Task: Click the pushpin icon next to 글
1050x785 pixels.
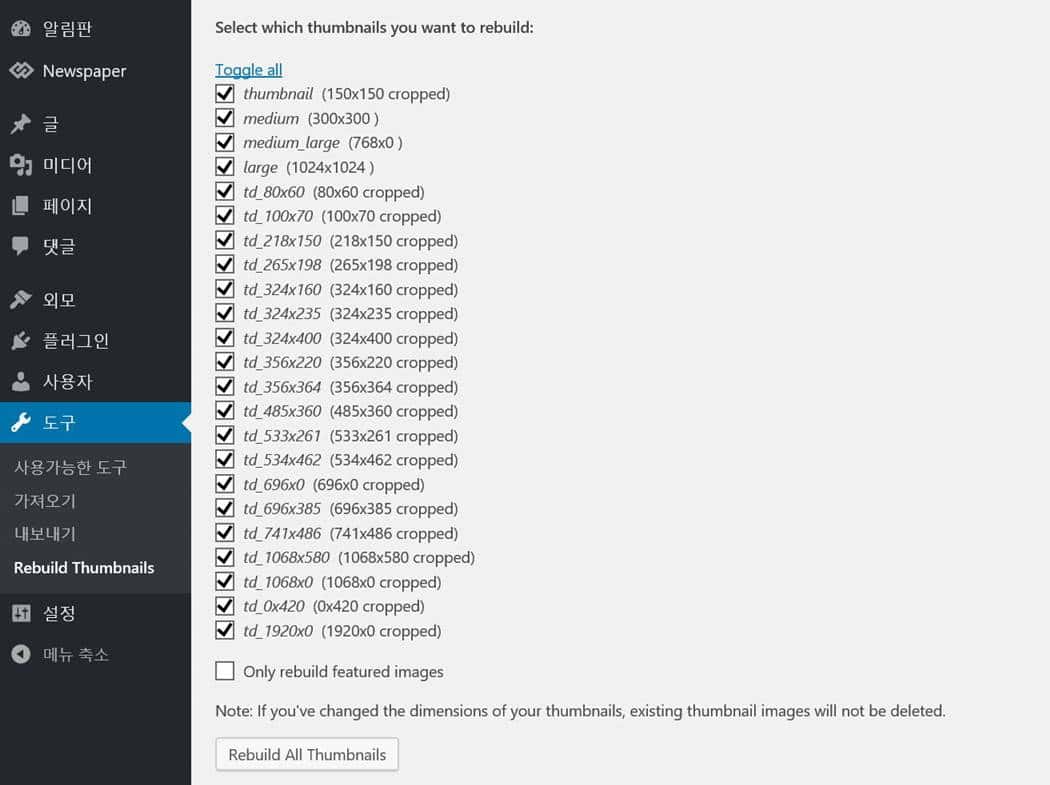Action: (21, 124)
